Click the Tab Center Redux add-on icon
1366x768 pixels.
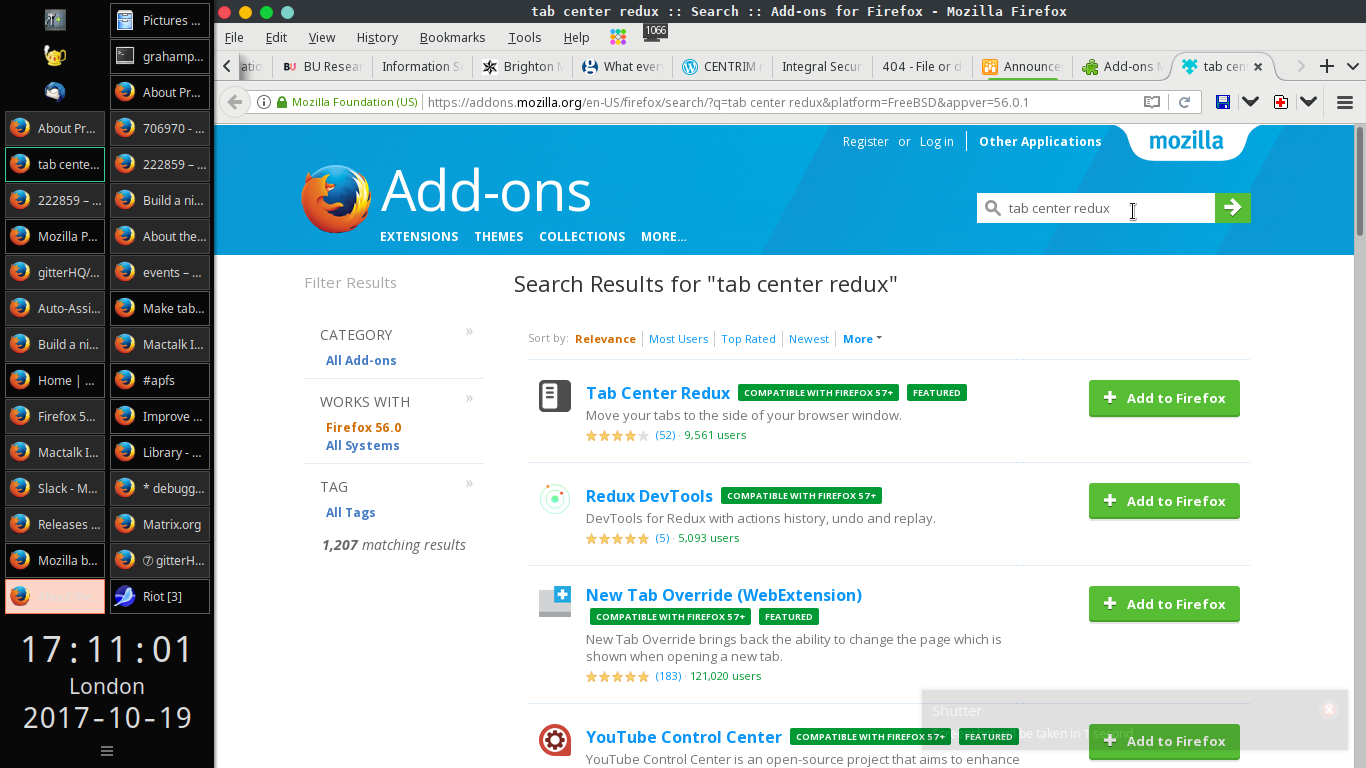555,396
